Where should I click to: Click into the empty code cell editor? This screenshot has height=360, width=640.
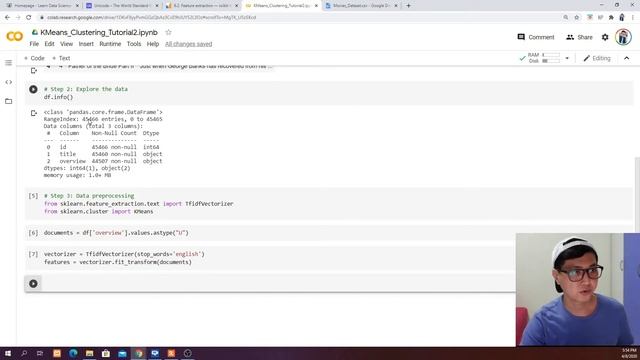click(278, 283)
